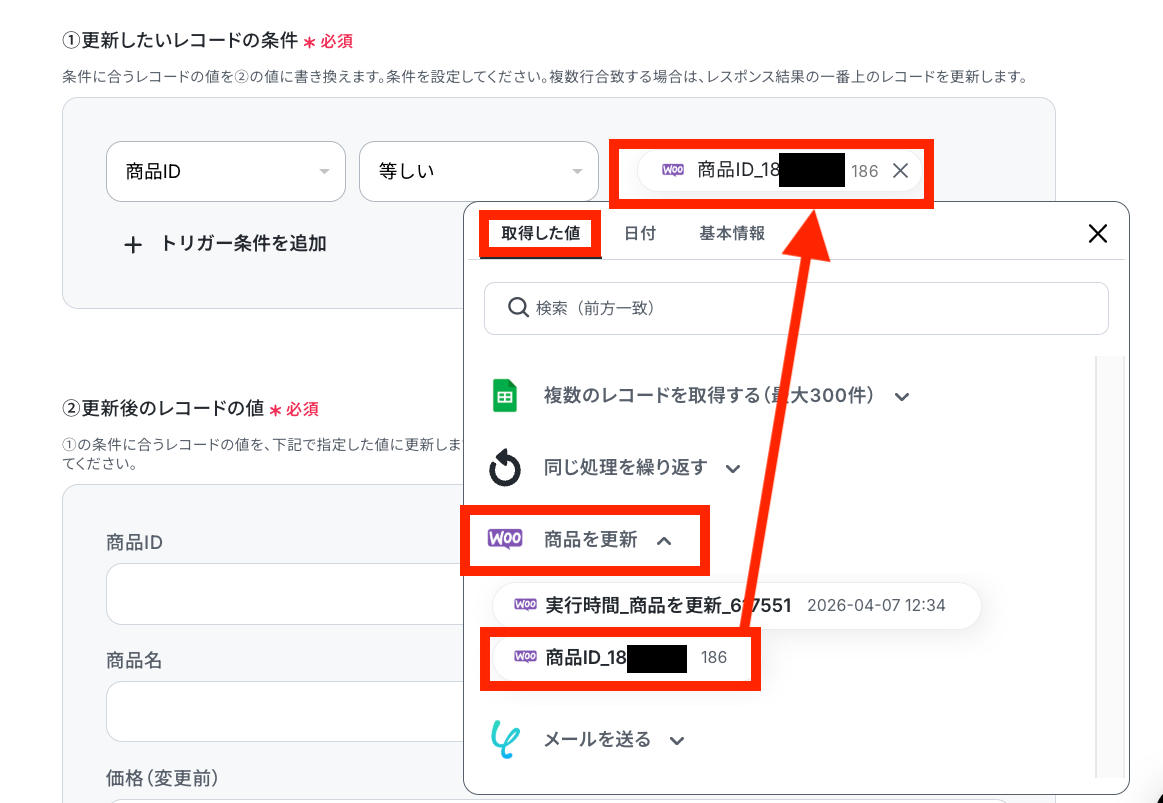Click the popup list scrollbar
The height and width of the screenshot is (803, 1163).
click(1110, 566)
